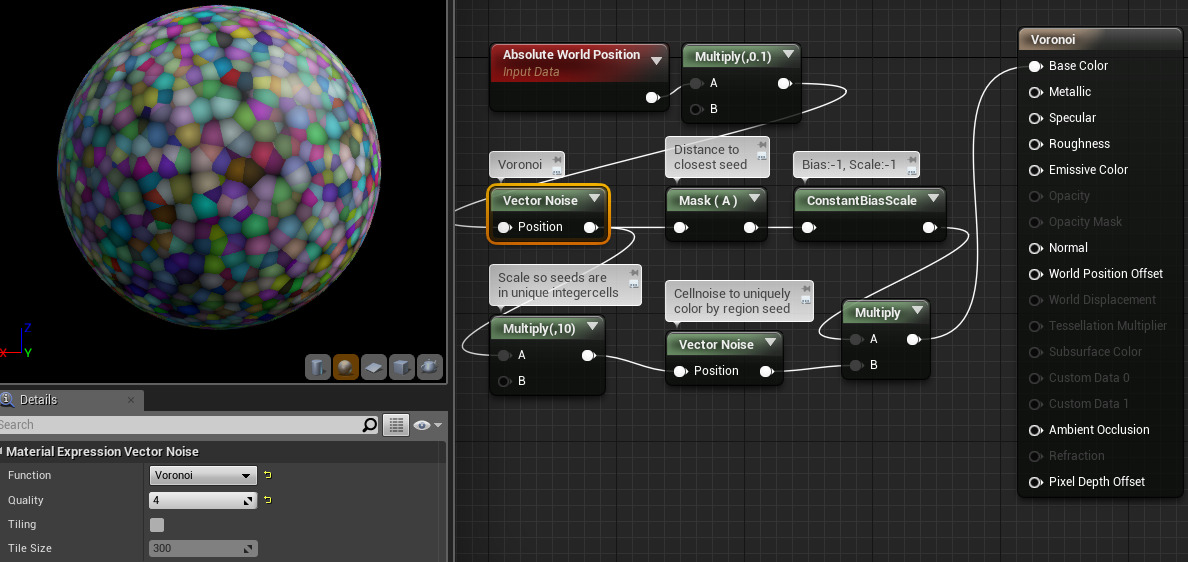This screenshot has height=562, width=1188.
Task: Expand the Mask ( A ) node arrow
Action: (754, 200)
